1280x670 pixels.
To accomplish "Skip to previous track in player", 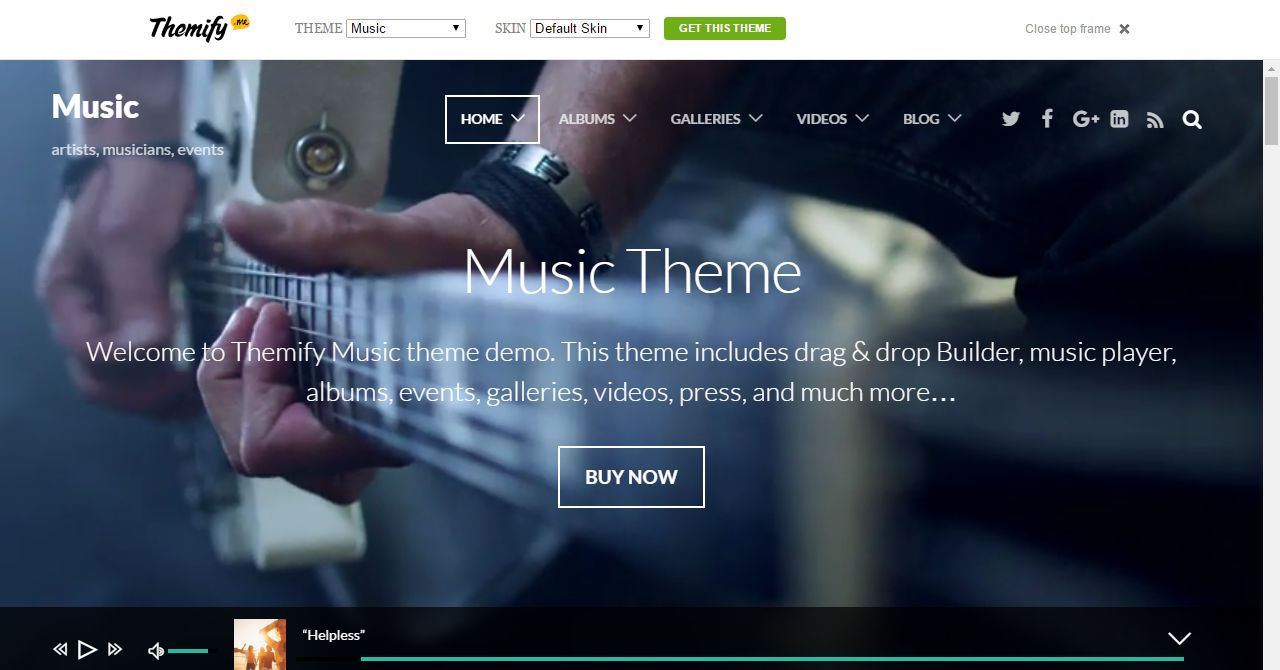I will pyautogui.click(x=60, y=650).
